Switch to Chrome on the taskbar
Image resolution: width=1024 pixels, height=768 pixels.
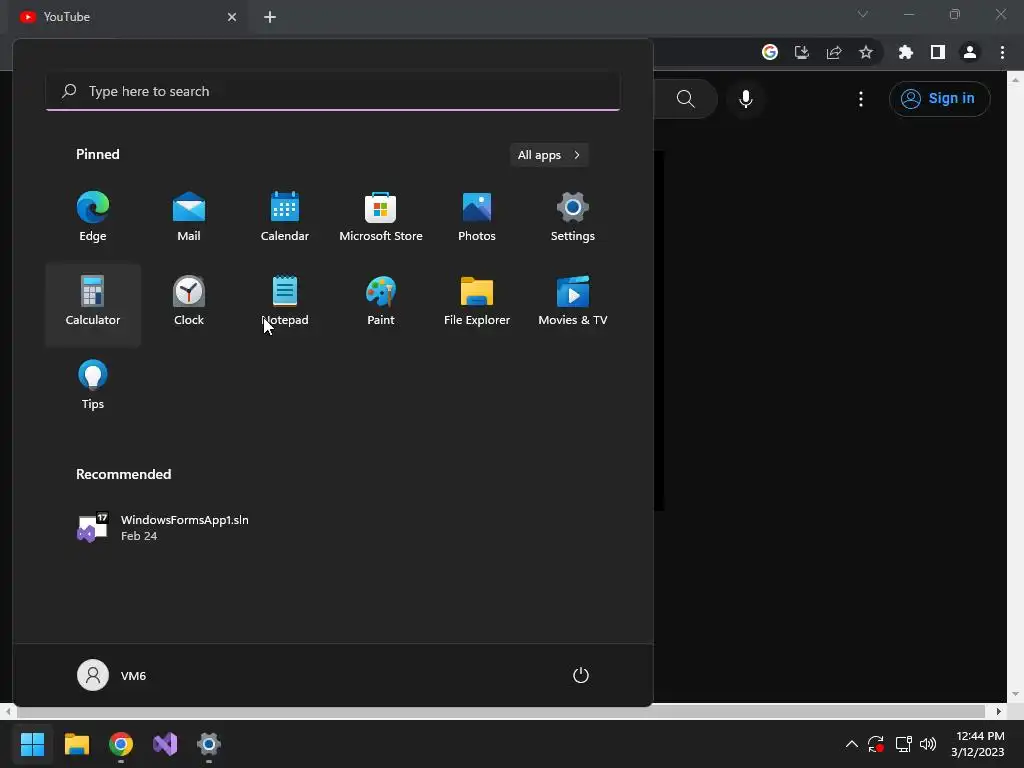click(121, 744)
